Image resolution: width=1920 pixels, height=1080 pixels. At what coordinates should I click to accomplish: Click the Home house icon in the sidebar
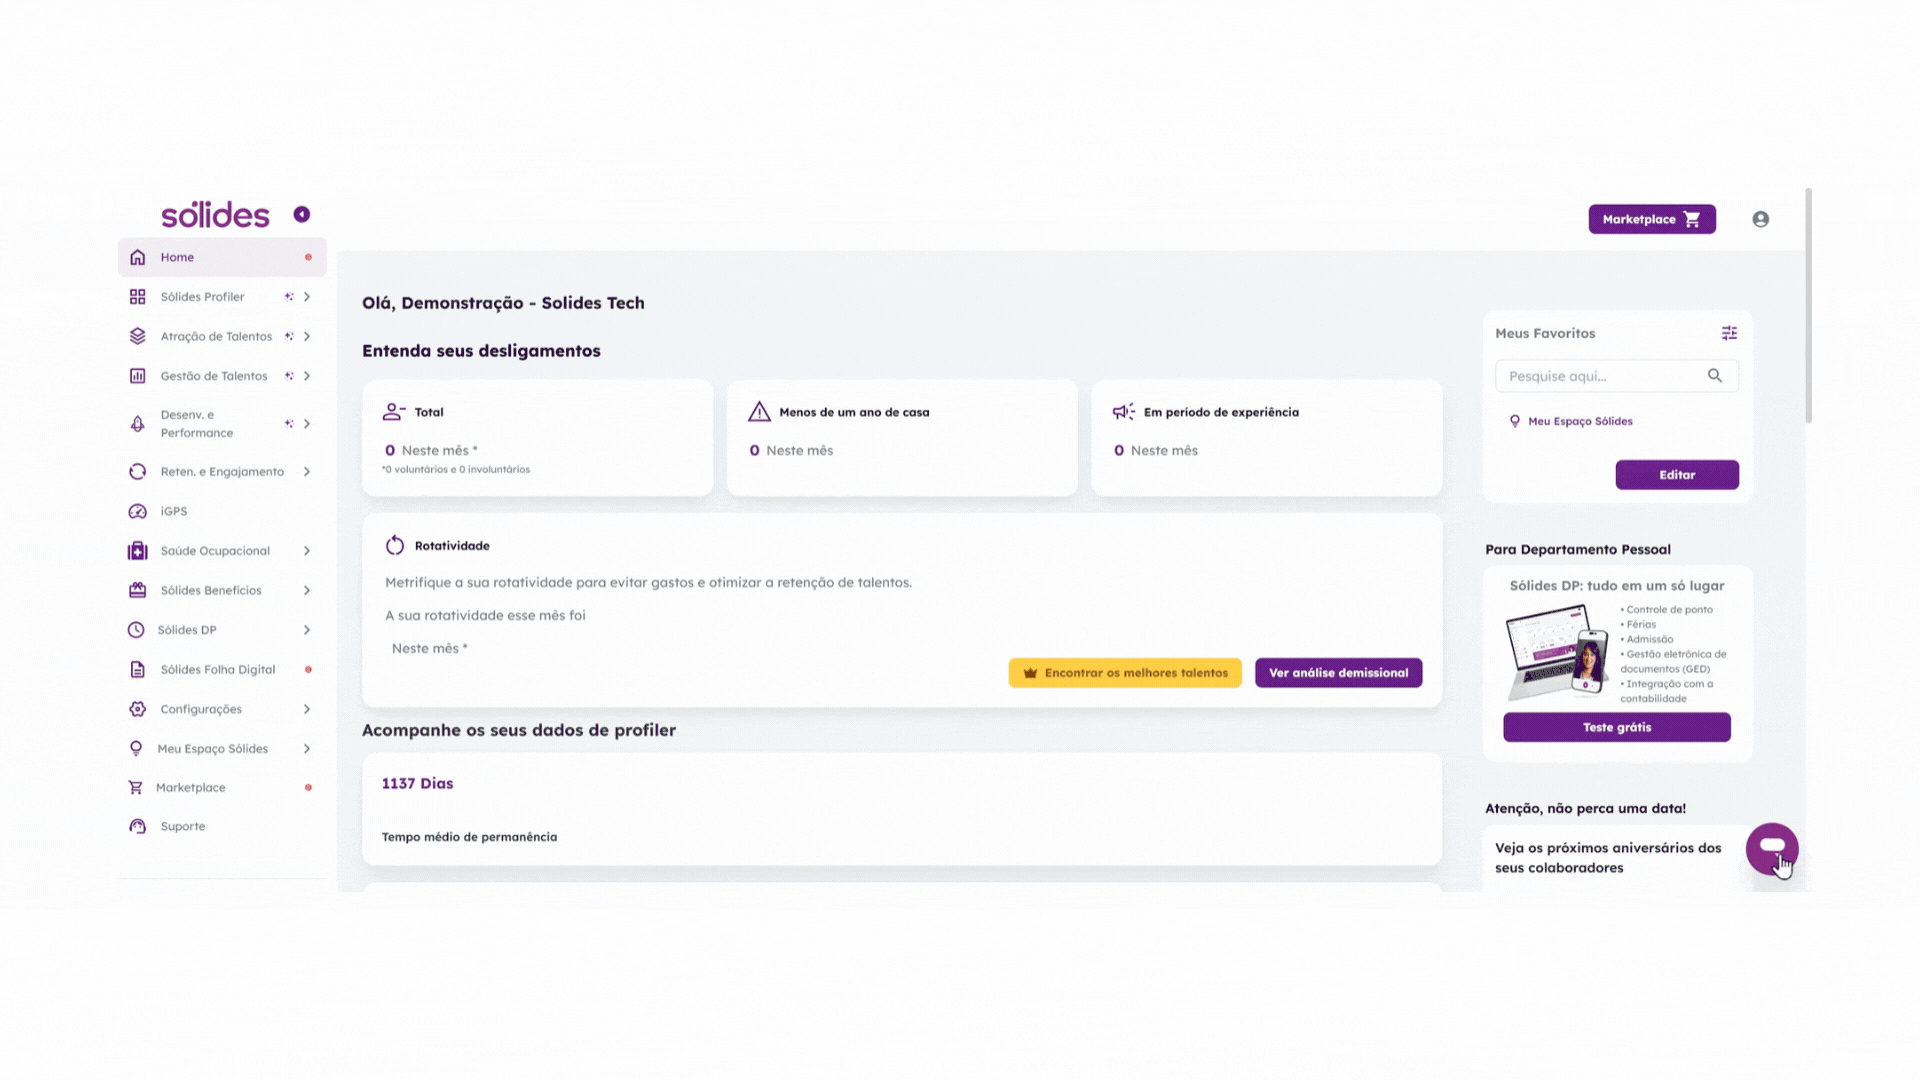click(x=138, y=257)
